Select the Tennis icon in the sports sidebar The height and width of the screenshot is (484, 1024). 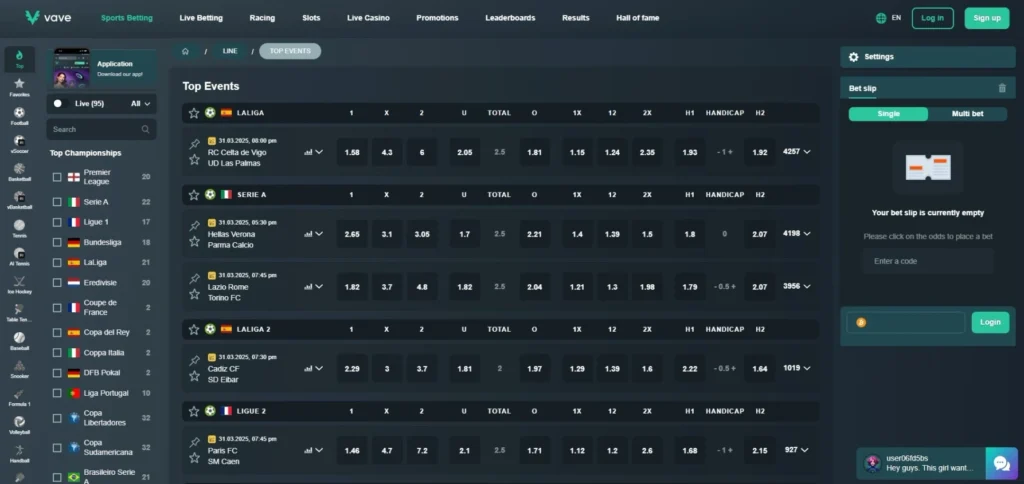19,226
